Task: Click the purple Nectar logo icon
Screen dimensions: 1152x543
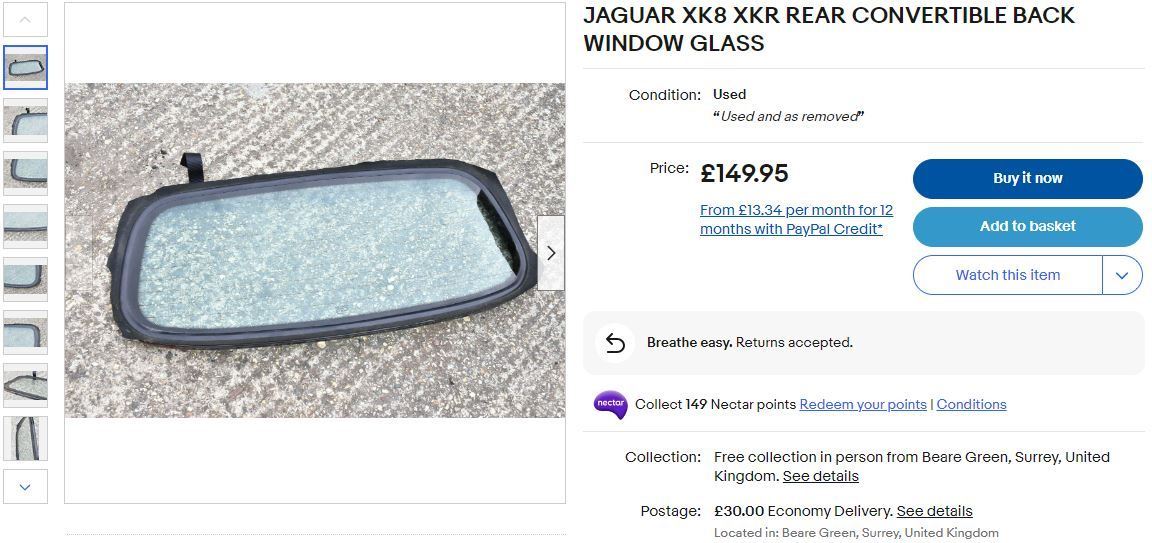Action: [611, 404]
